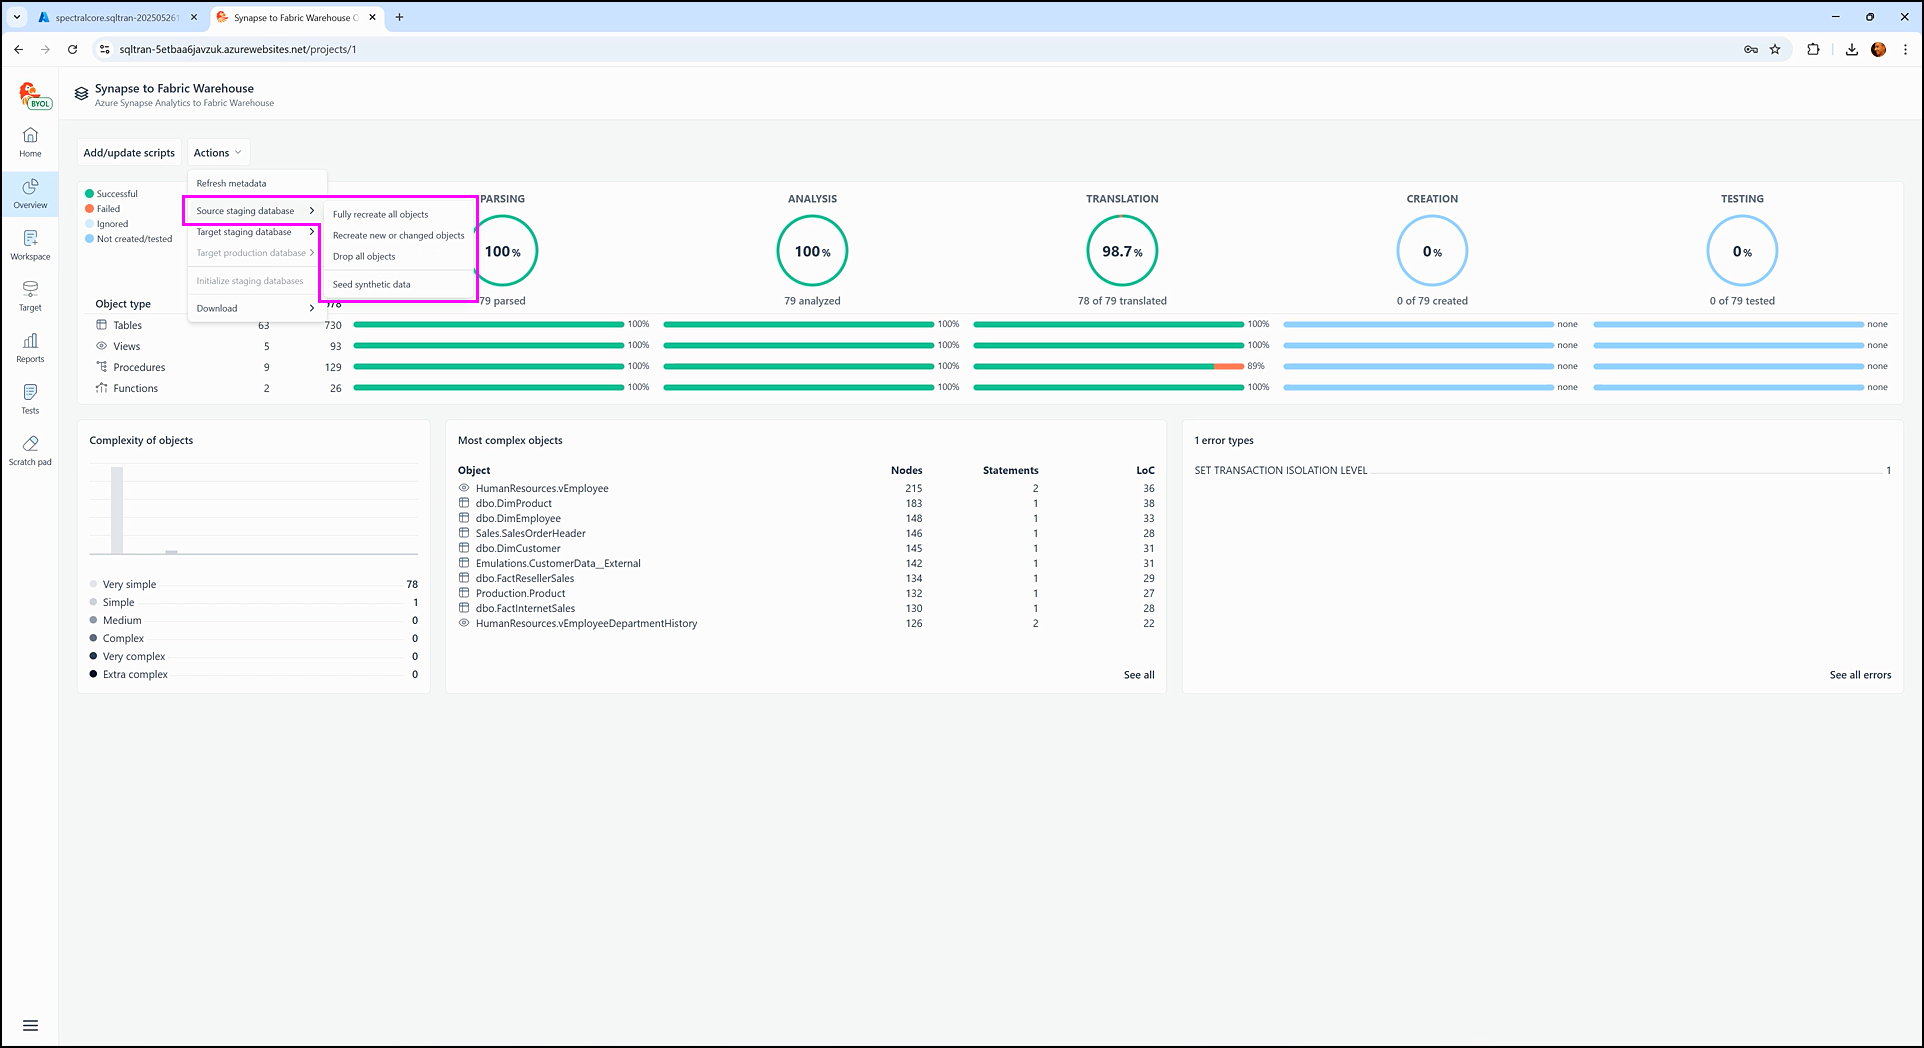Image resolution: width=1924 pixels, height=1048 pixels.
Task: Open the Home sidebar icon
Action: tap(30, 141)
